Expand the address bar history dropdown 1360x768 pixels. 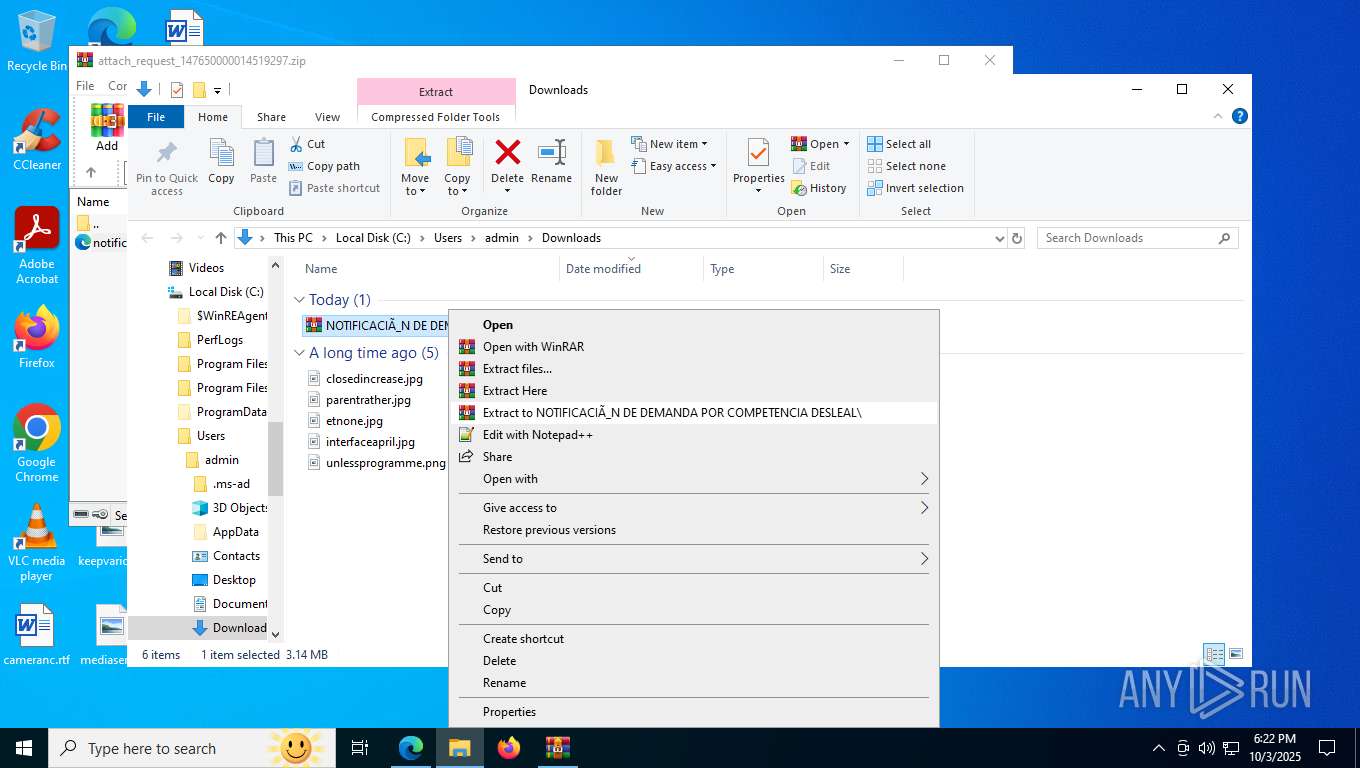coord(999,238)
